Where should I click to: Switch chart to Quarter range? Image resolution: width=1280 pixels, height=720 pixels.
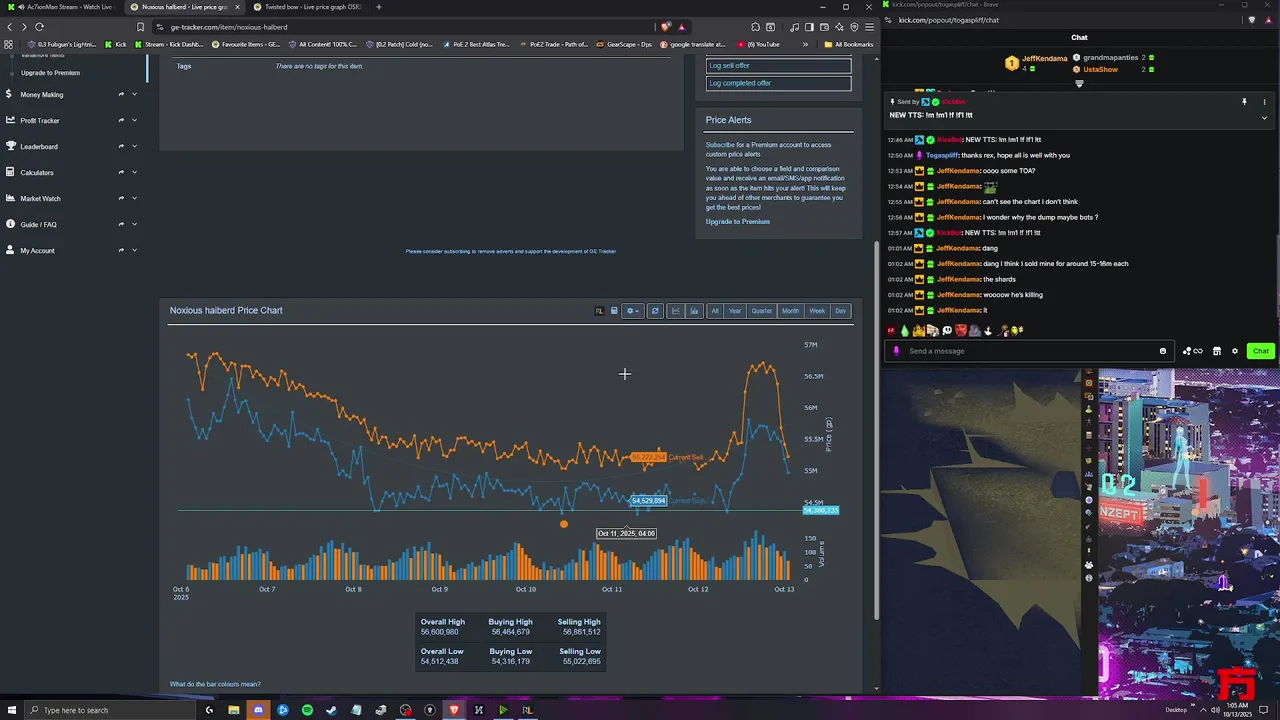(x=762, y=311)
